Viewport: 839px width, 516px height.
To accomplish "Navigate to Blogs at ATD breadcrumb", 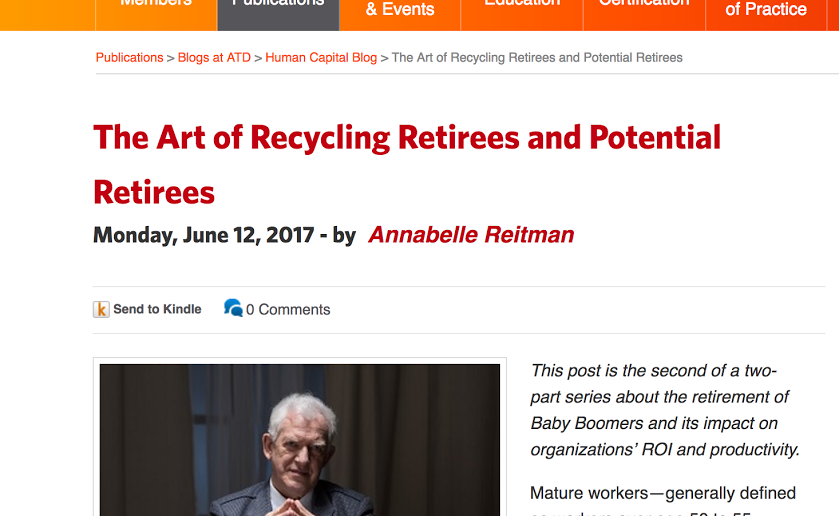I will (x=214, y=58).
